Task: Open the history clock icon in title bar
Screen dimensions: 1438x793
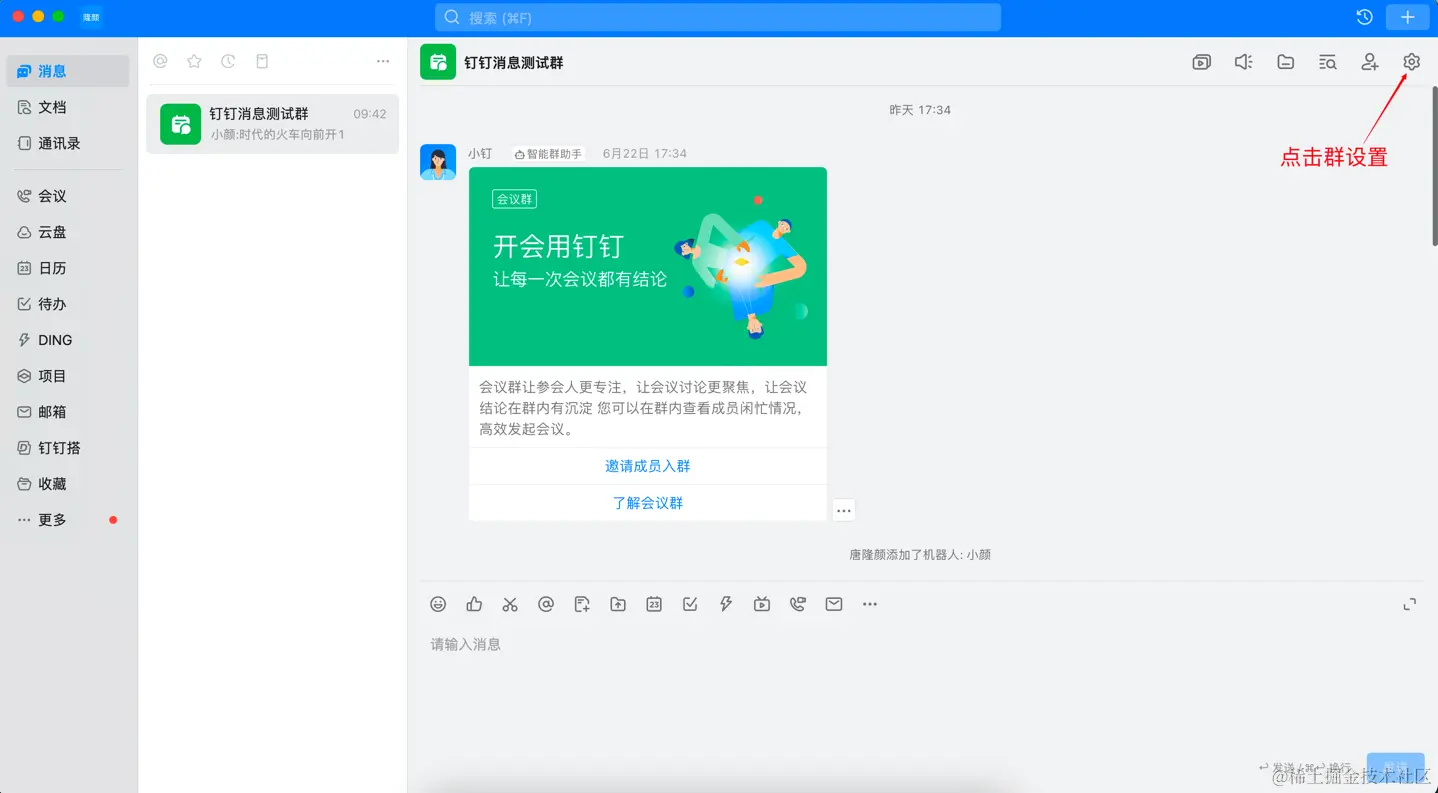Action: pyautogui.click(x=1364, y=17)
